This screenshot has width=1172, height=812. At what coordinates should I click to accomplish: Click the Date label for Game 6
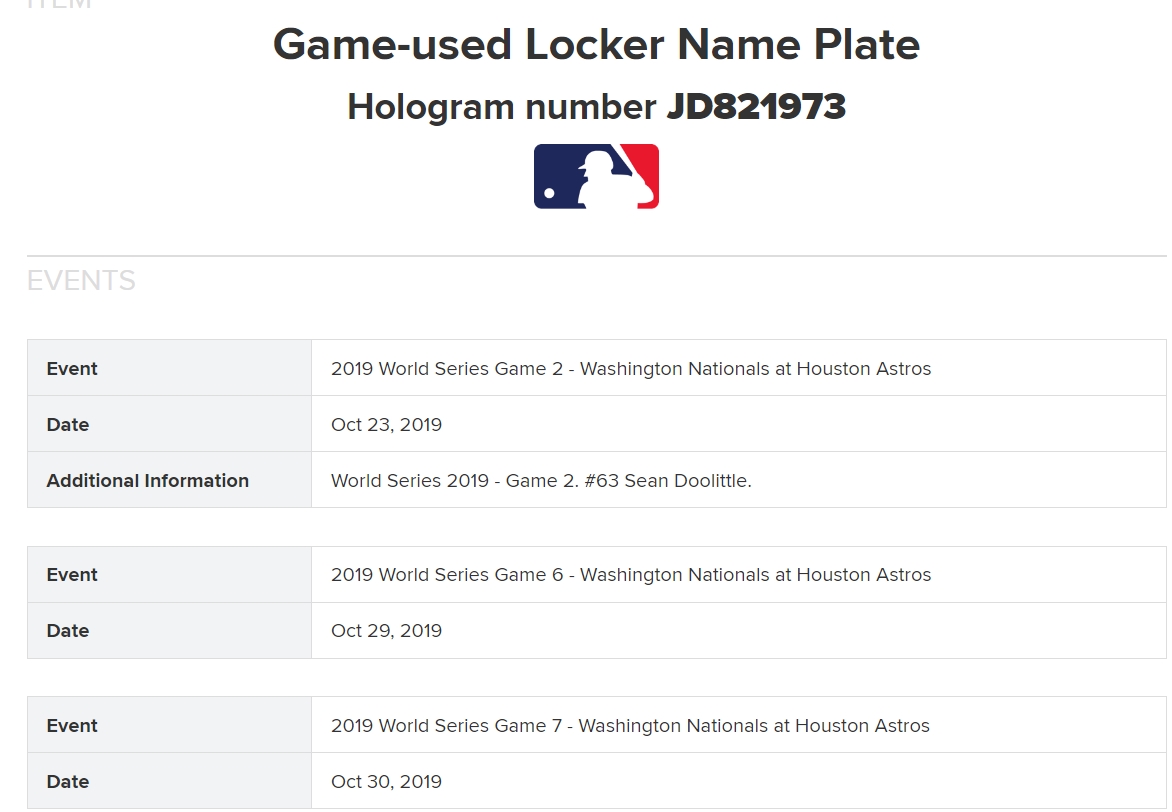click(x=67, y=631)
